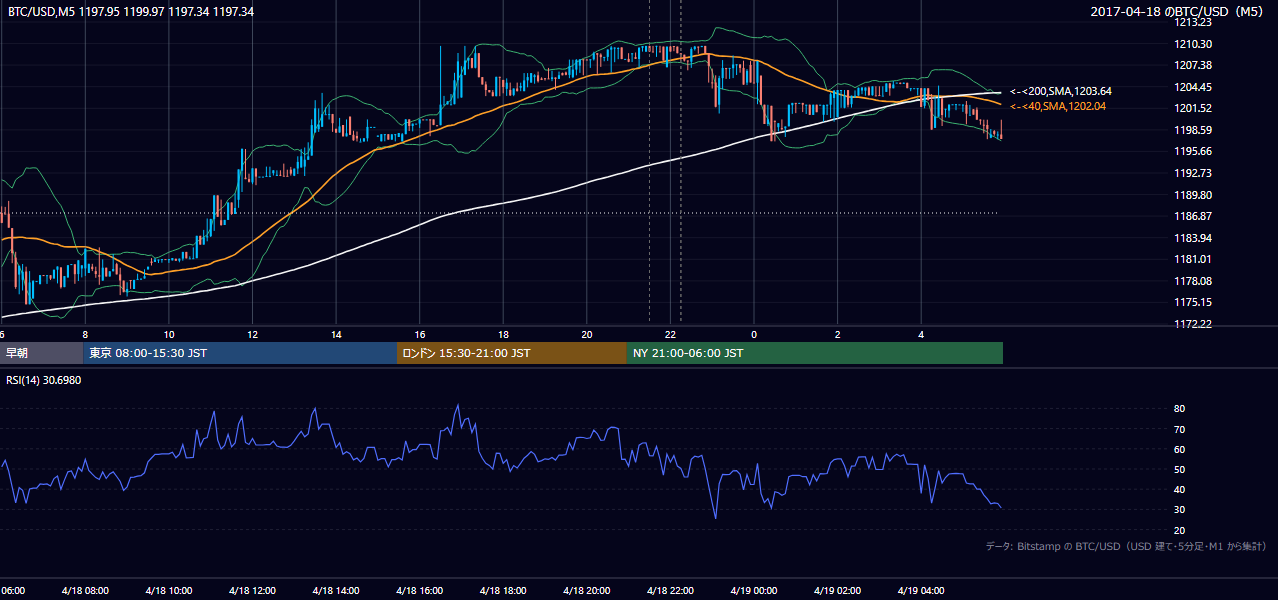Click price axis label 1172.22
This screenshot has width=1278, height=600.
1194,324
